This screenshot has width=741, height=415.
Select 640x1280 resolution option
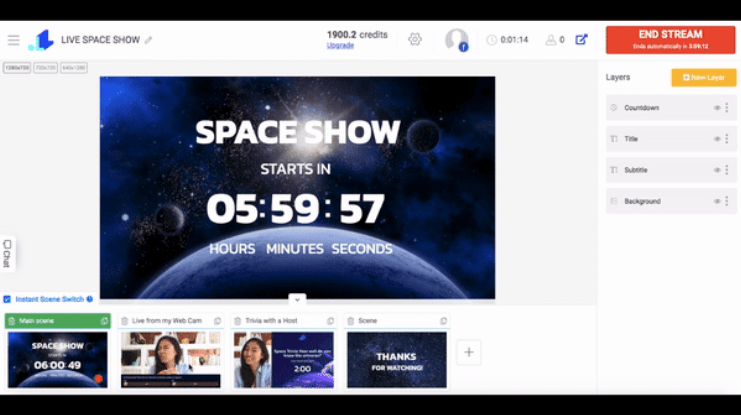[x=74, y=68]
